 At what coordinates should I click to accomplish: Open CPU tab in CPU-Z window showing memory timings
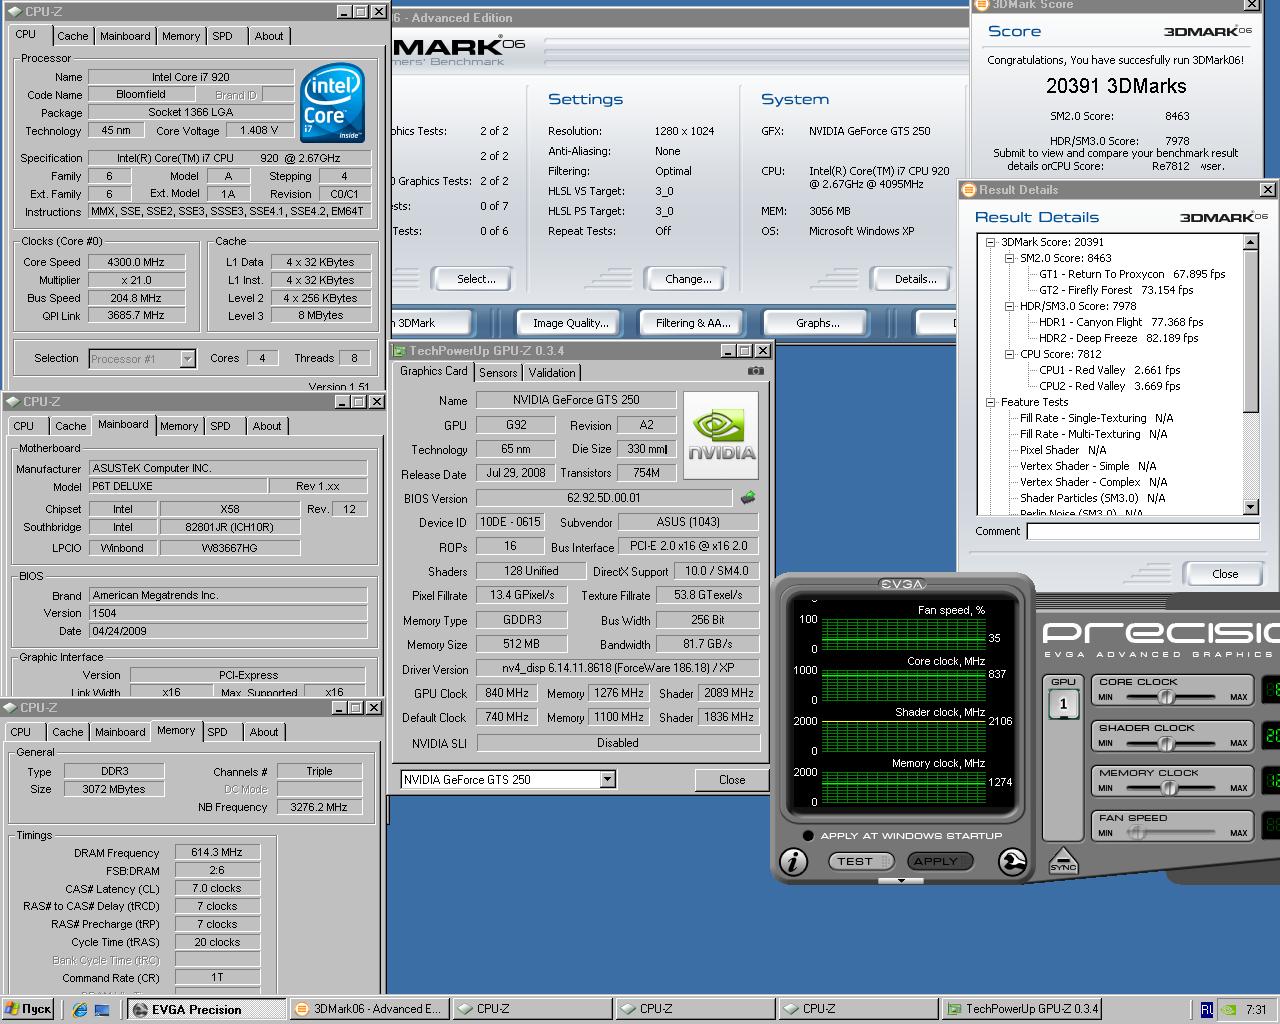pos(21,732)
